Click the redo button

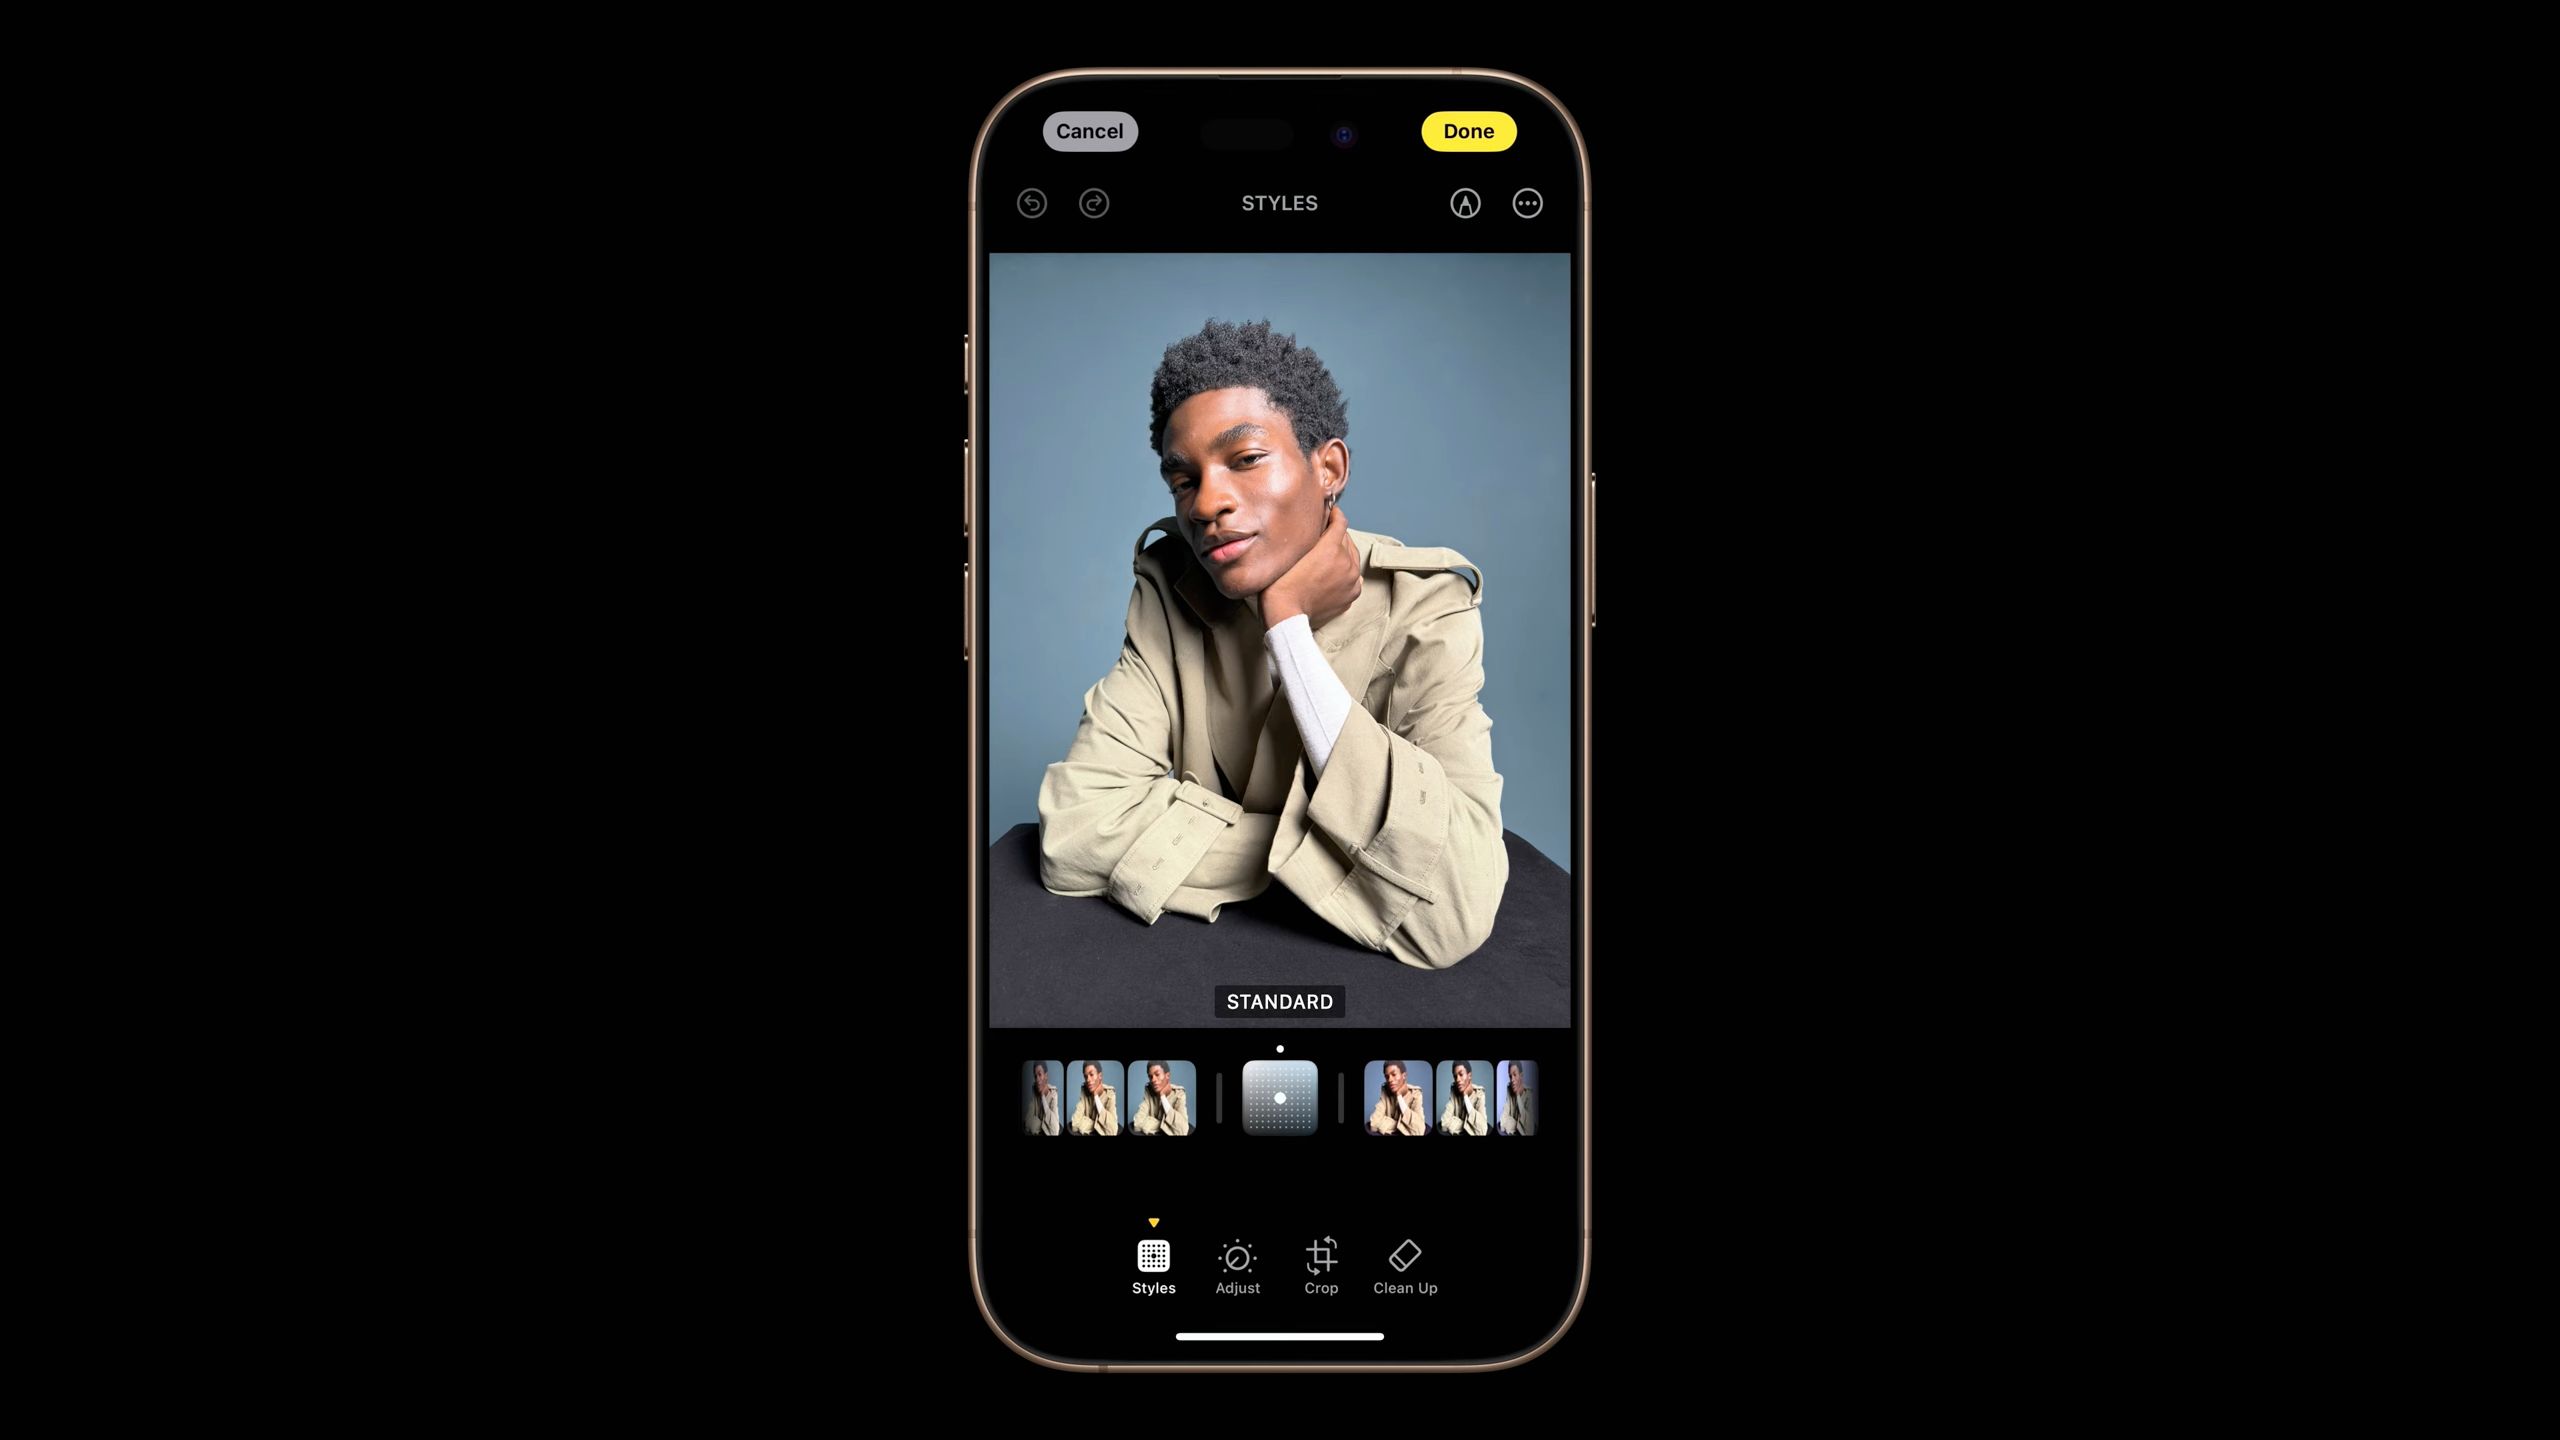1092,202
